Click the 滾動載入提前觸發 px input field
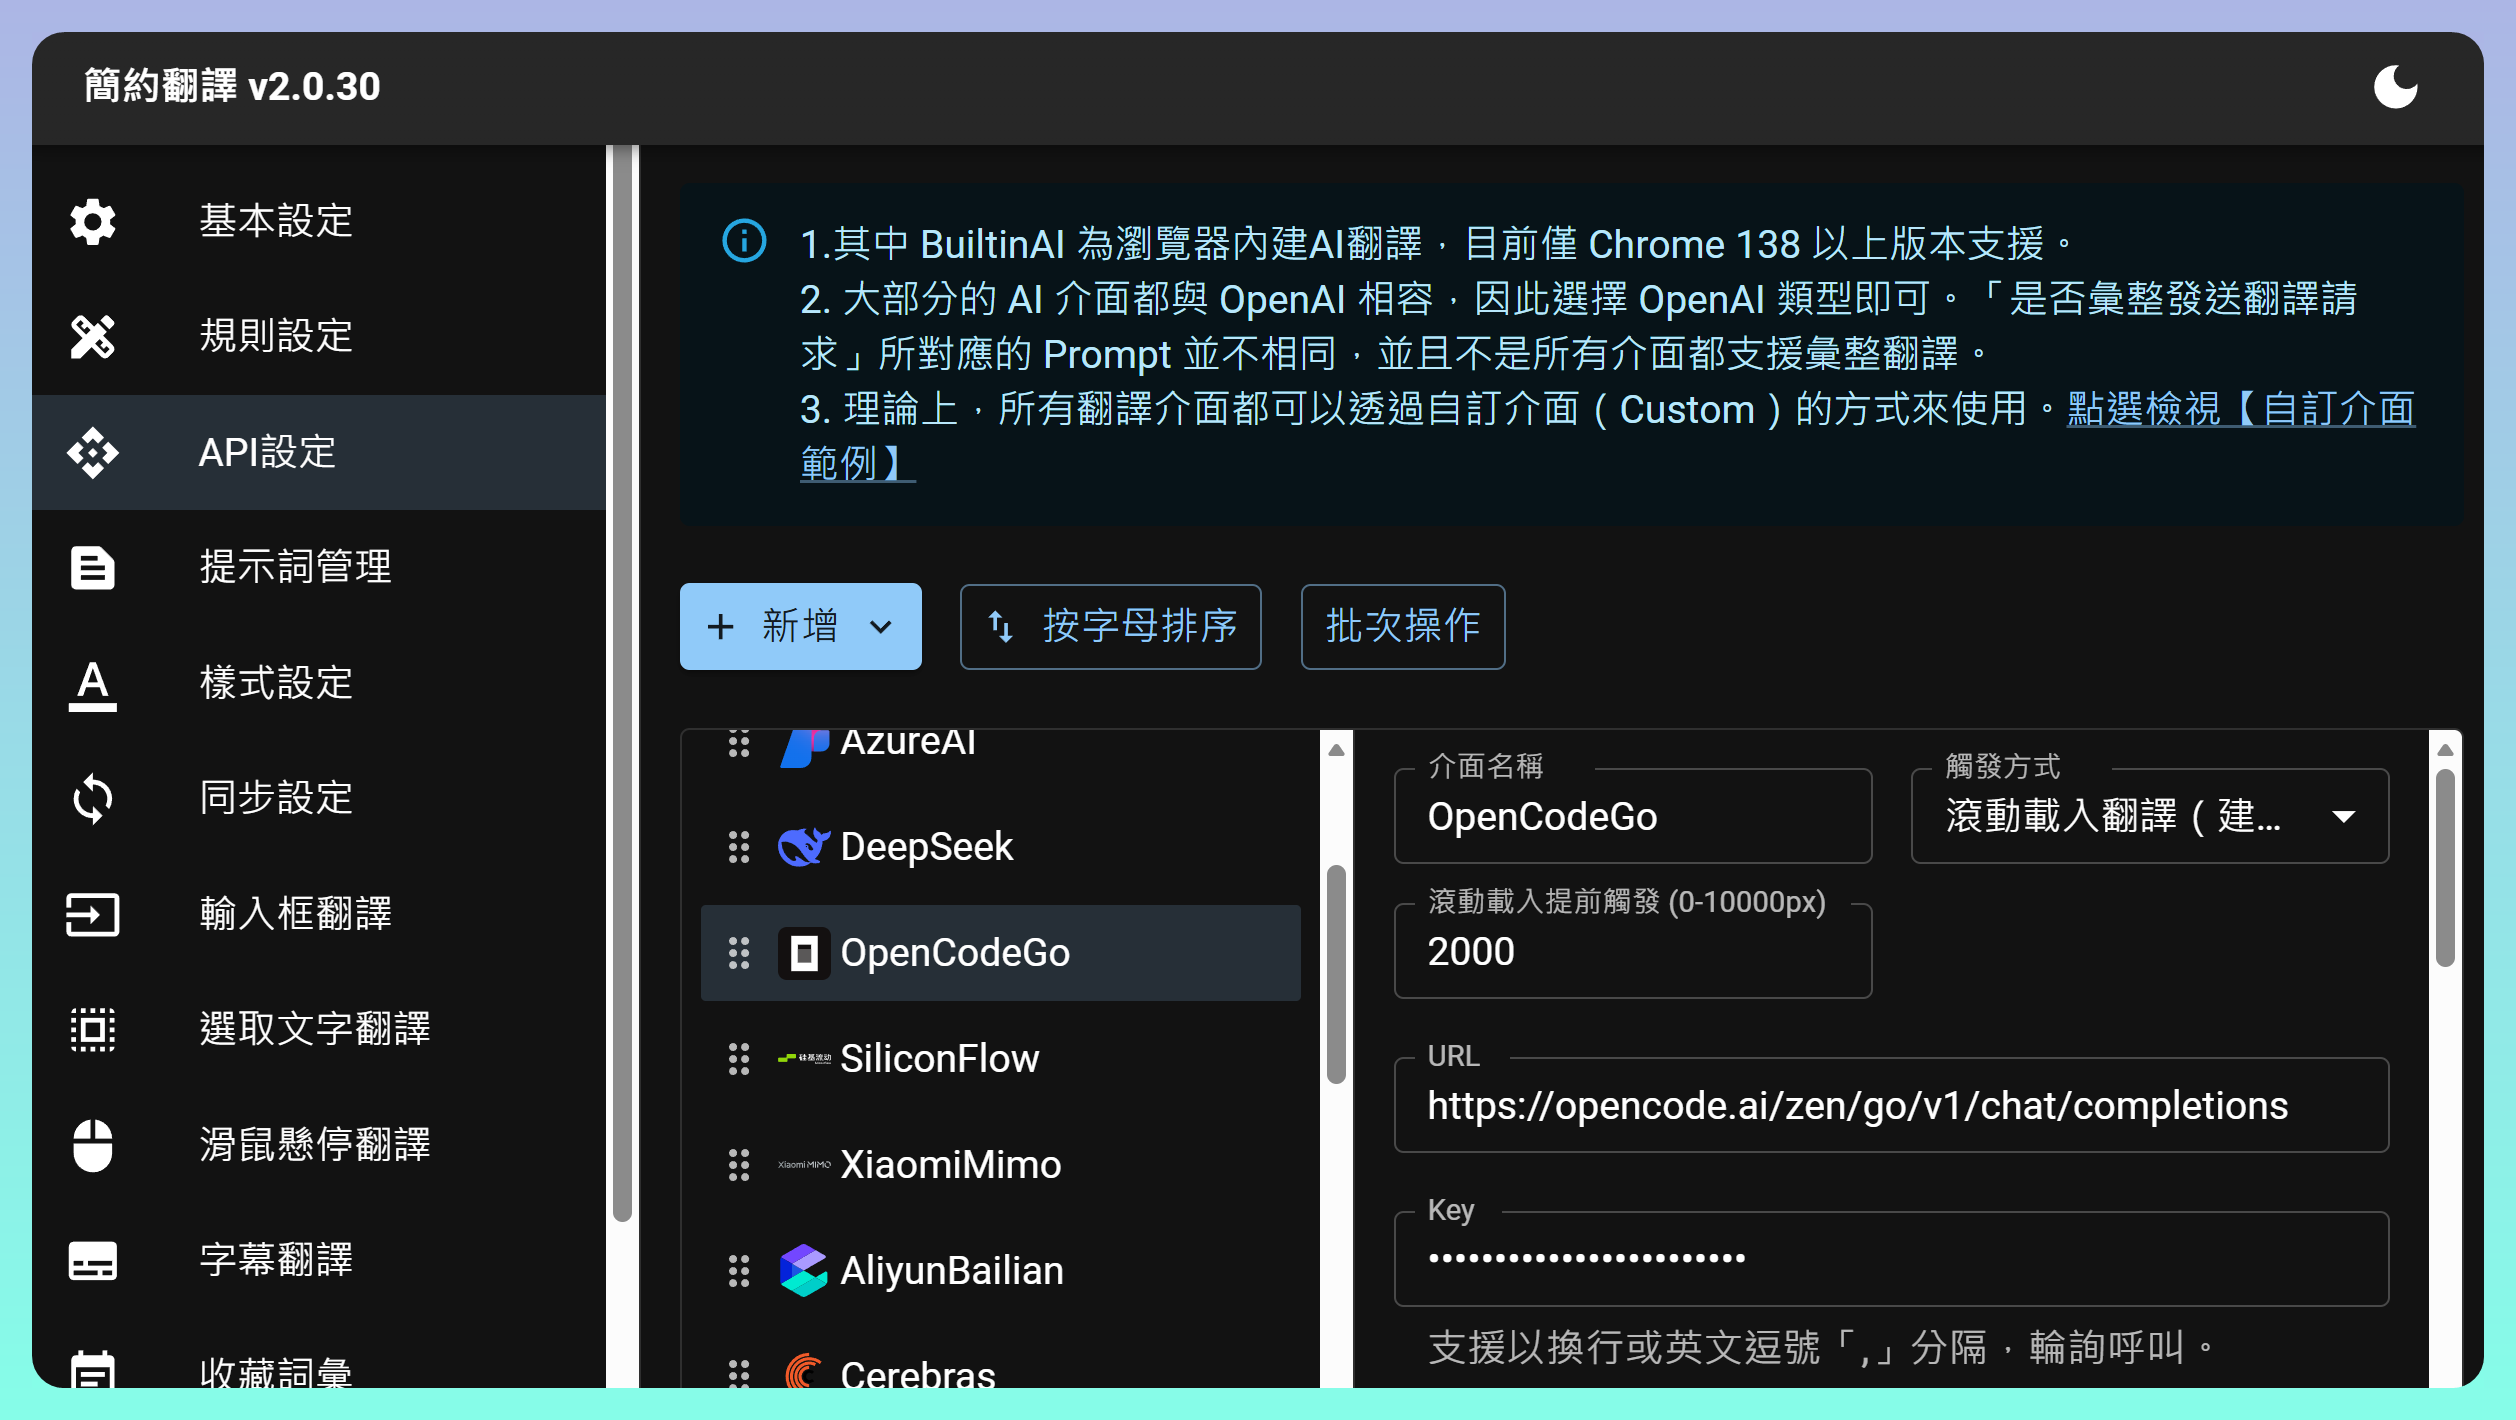This screenshot has width=2516, height=1420. click(x=1633, y=951)
